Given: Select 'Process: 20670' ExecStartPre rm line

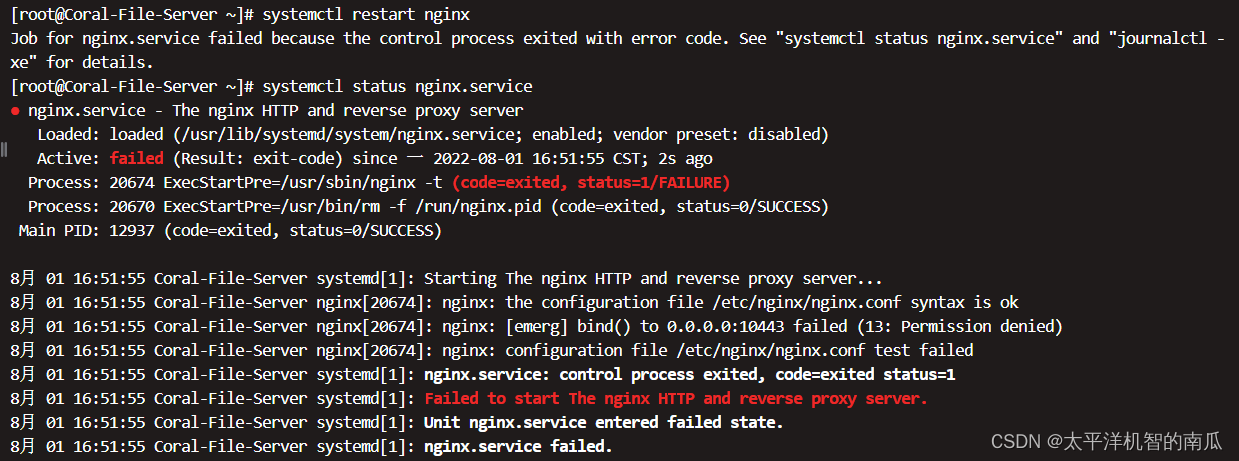Looking at the screenshot, I should [x=428, y=207].
